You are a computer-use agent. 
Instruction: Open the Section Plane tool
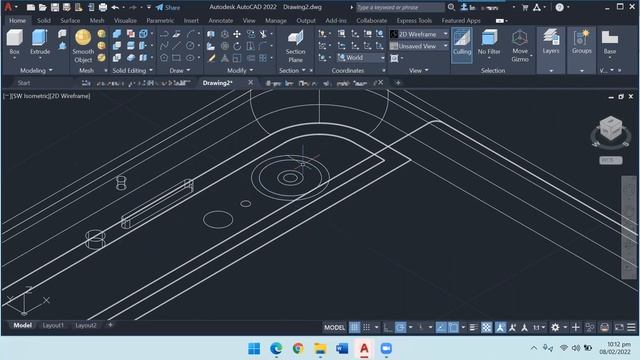point(295,46)
